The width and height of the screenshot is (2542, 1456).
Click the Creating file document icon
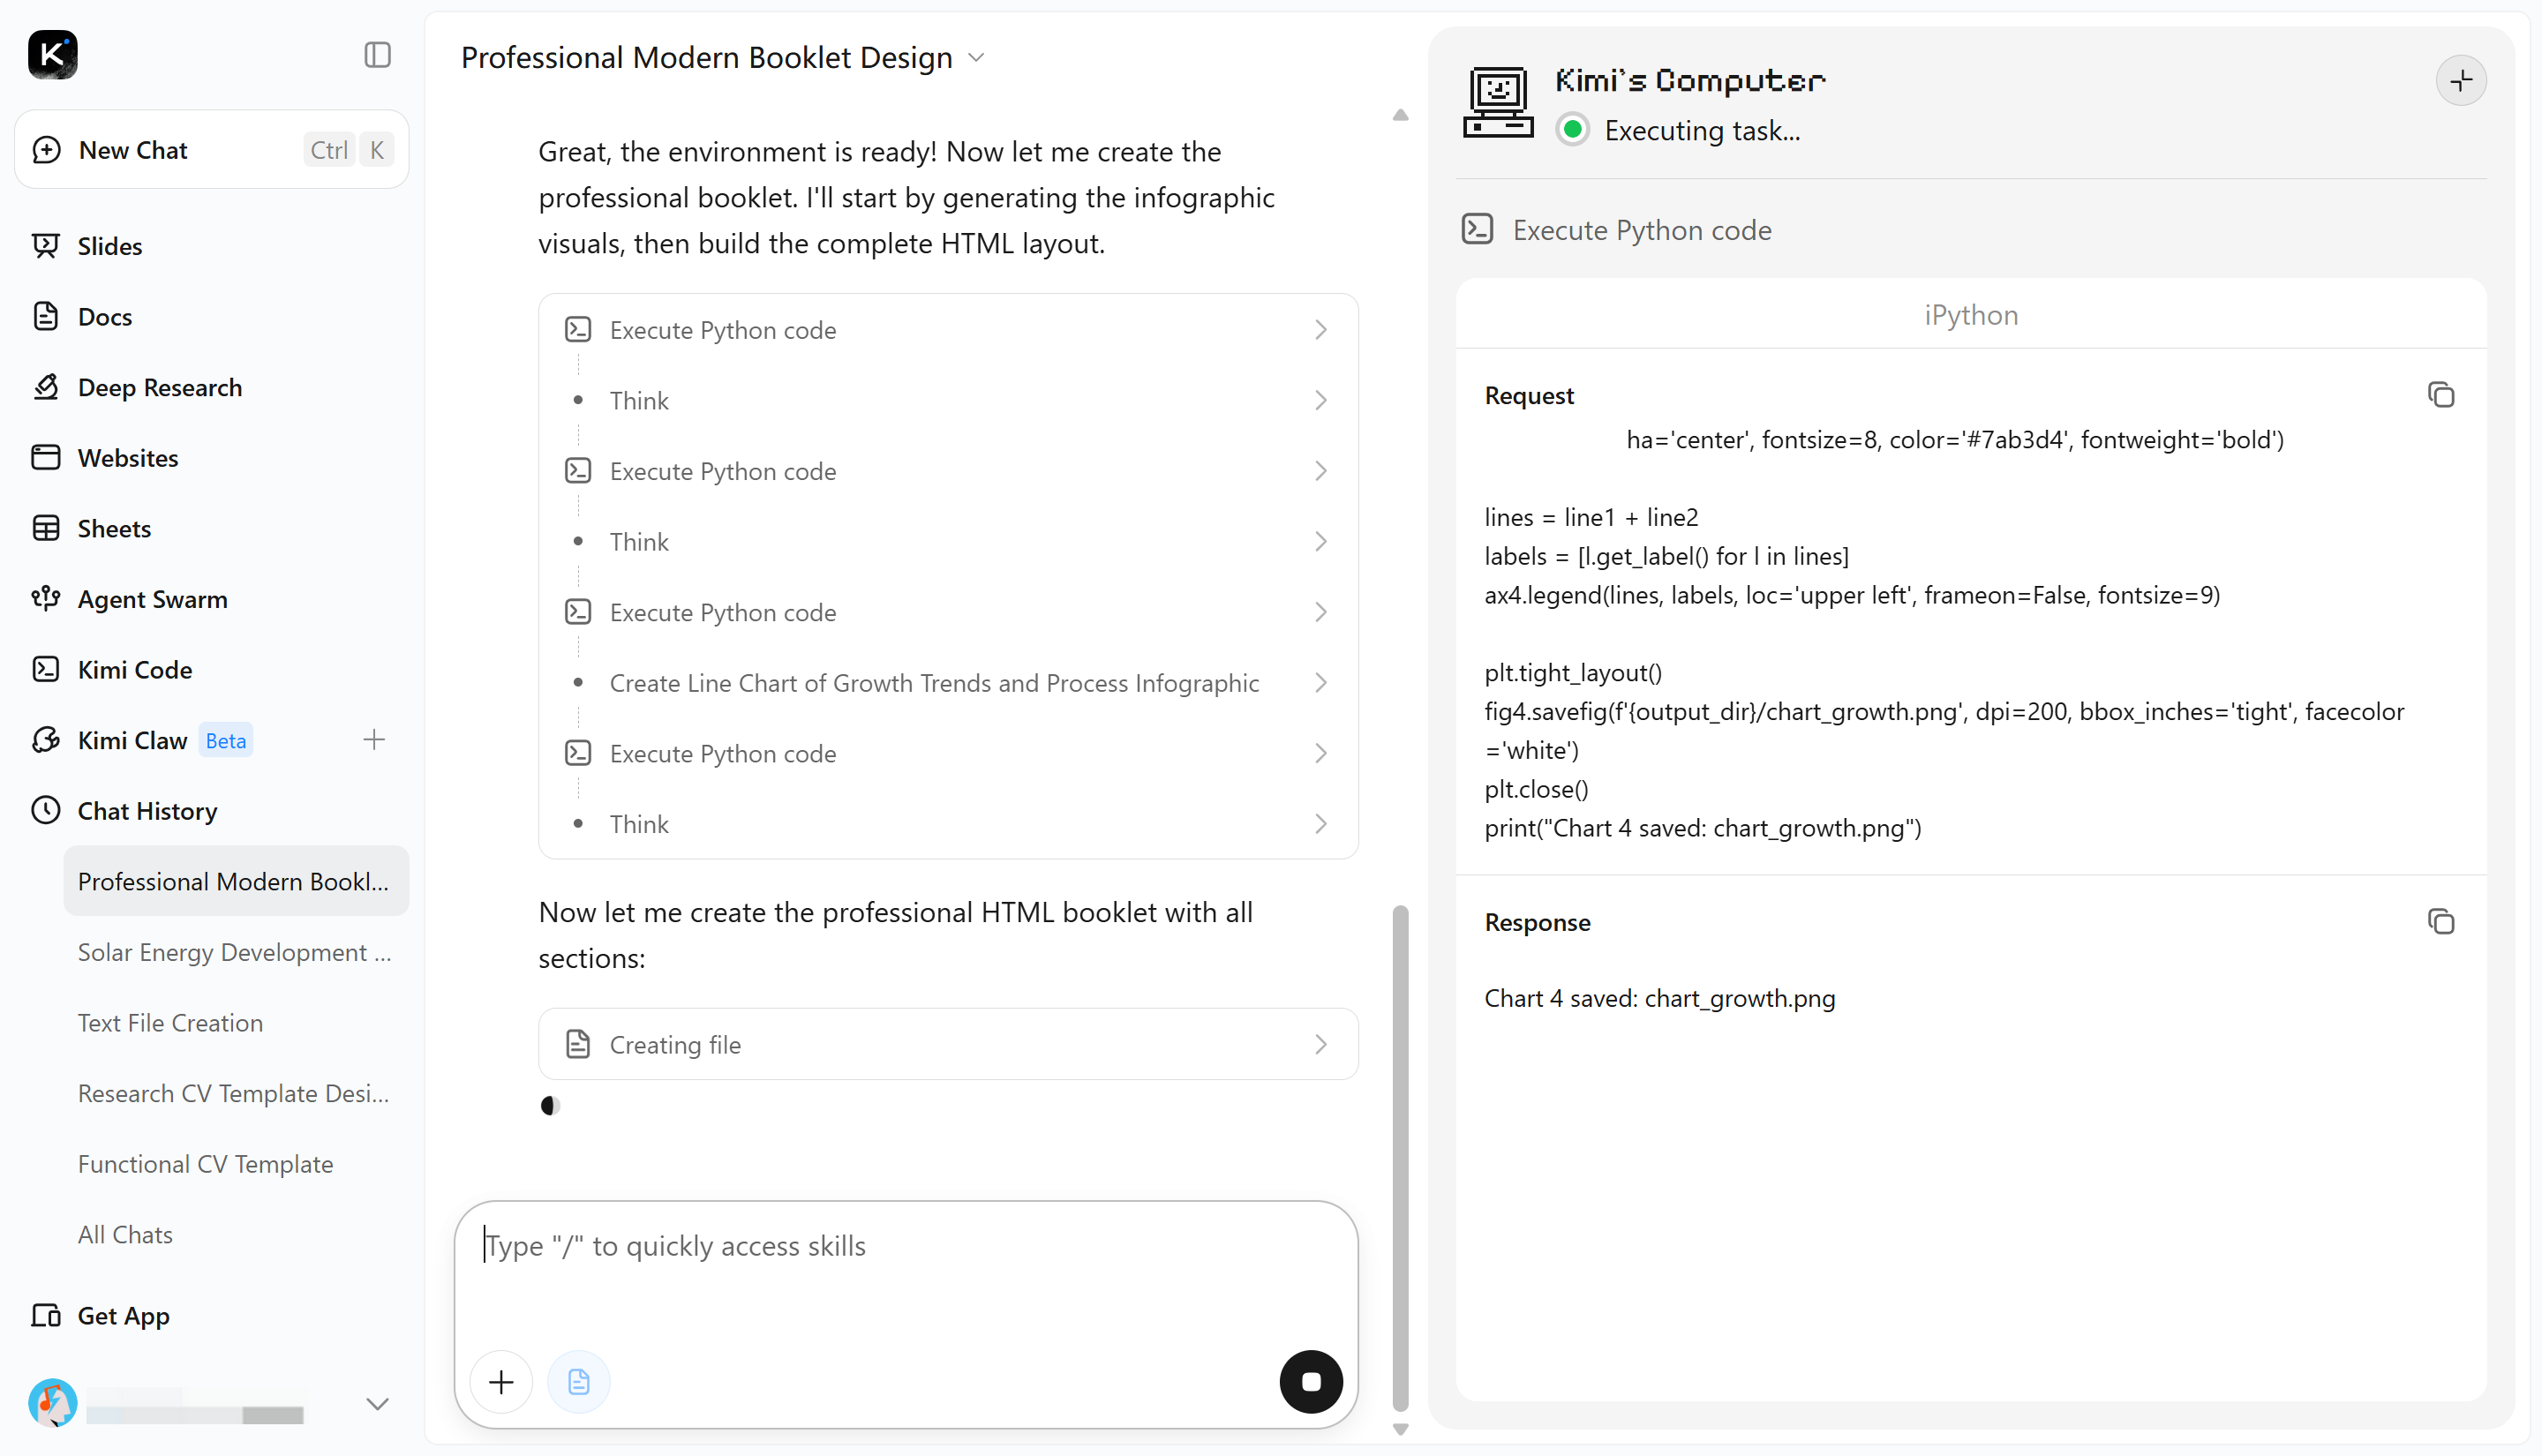[x=578, y=1045]
